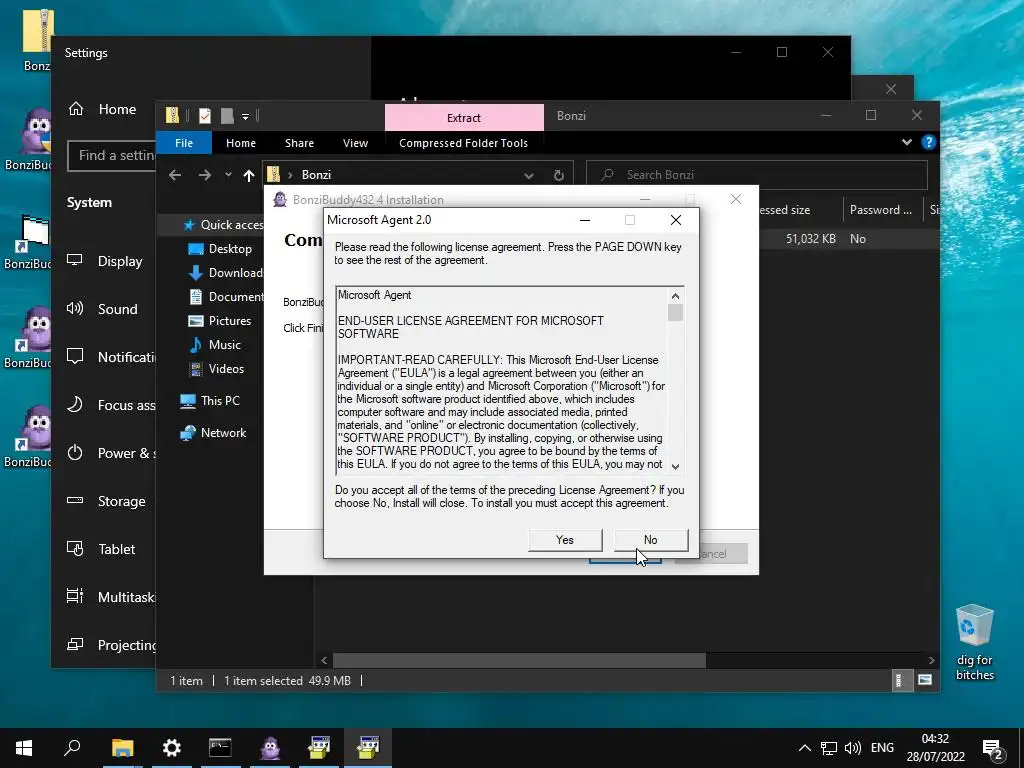Image resolution: width=1024 pixels, height=768 pixels.
Task: Open Display settings page
Action: tap(105, 261)
